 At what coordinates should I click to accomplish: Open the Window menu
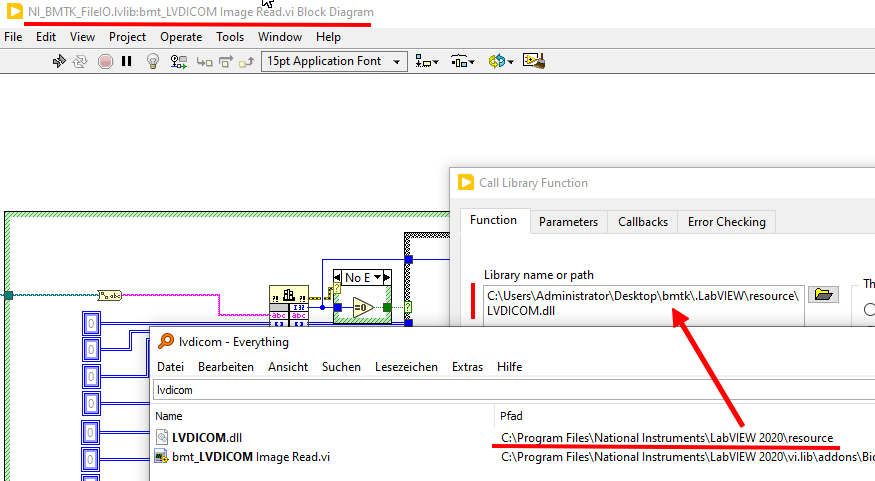(280, 37)
